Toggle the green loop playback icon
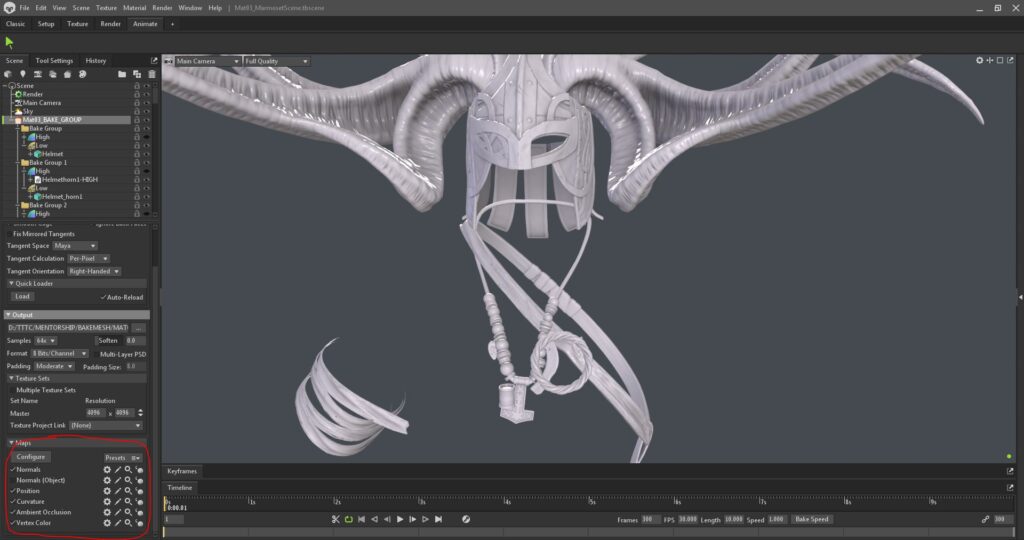 (x=348, y=519)
